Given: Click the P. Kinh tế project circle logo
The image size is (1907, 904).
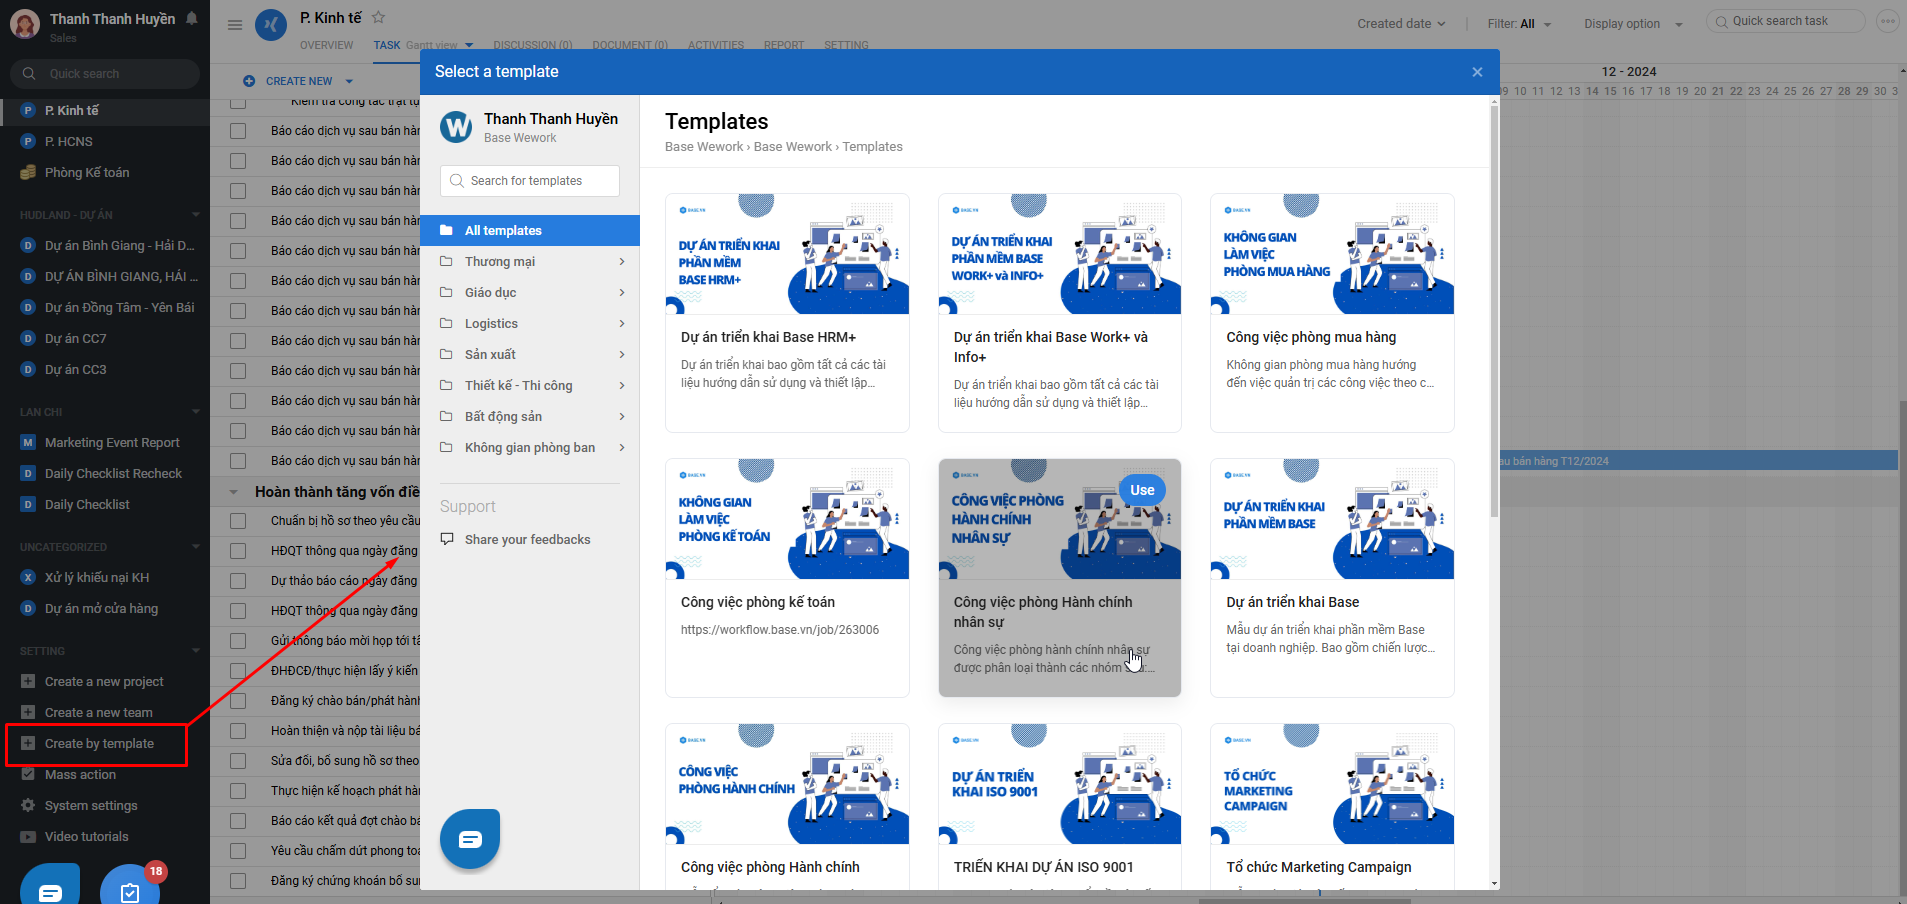Looking at the screenshot, I should point(271,25).
